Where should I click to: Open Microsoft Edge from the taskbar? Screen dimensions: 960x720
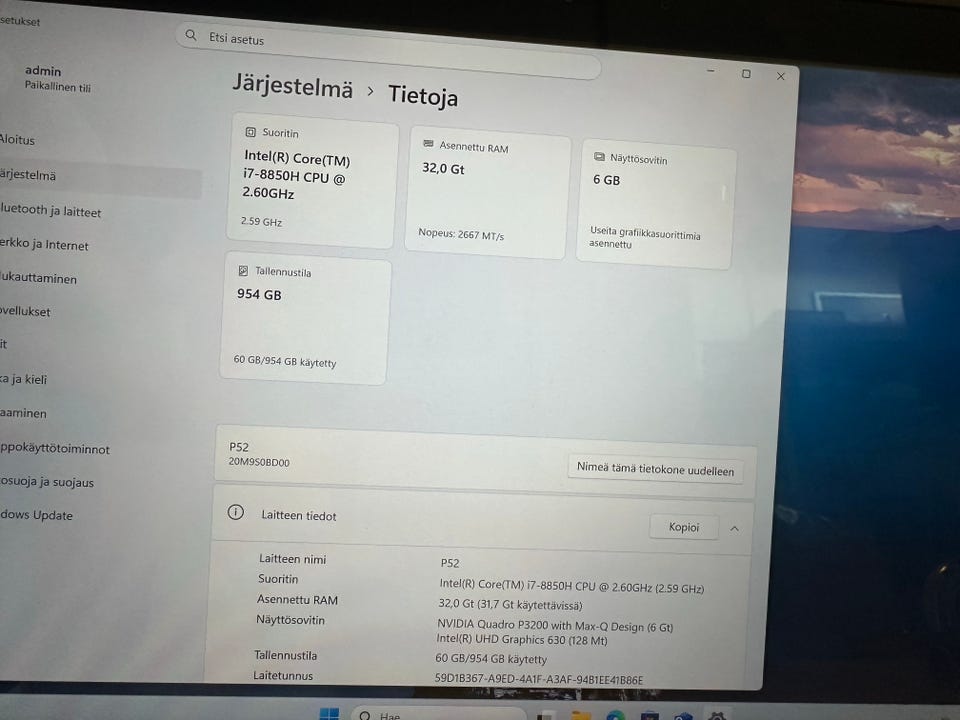(615, 716)
